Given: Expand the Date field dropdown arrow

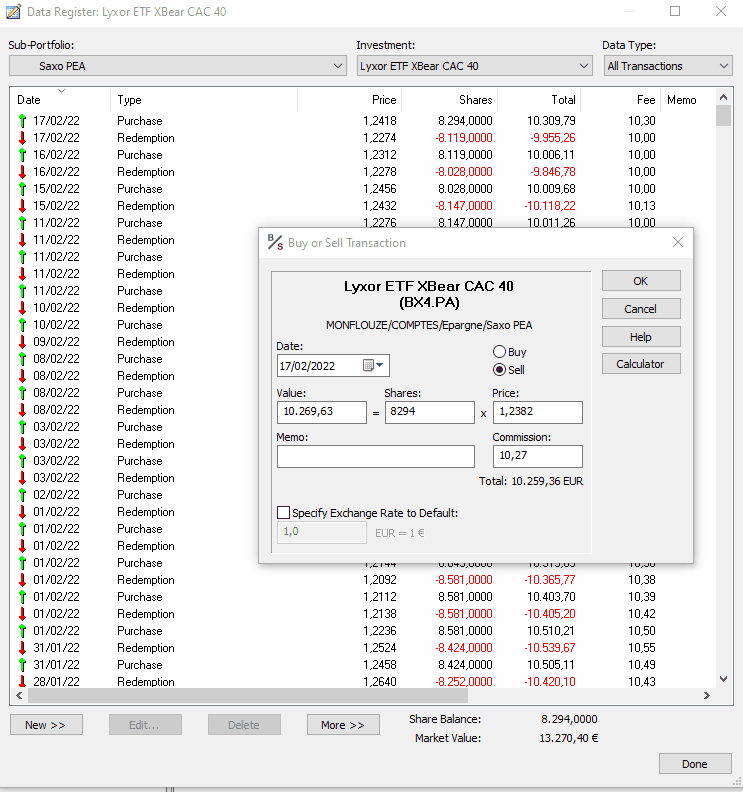Looking at the screenshot, I should (x=380, y=365).
